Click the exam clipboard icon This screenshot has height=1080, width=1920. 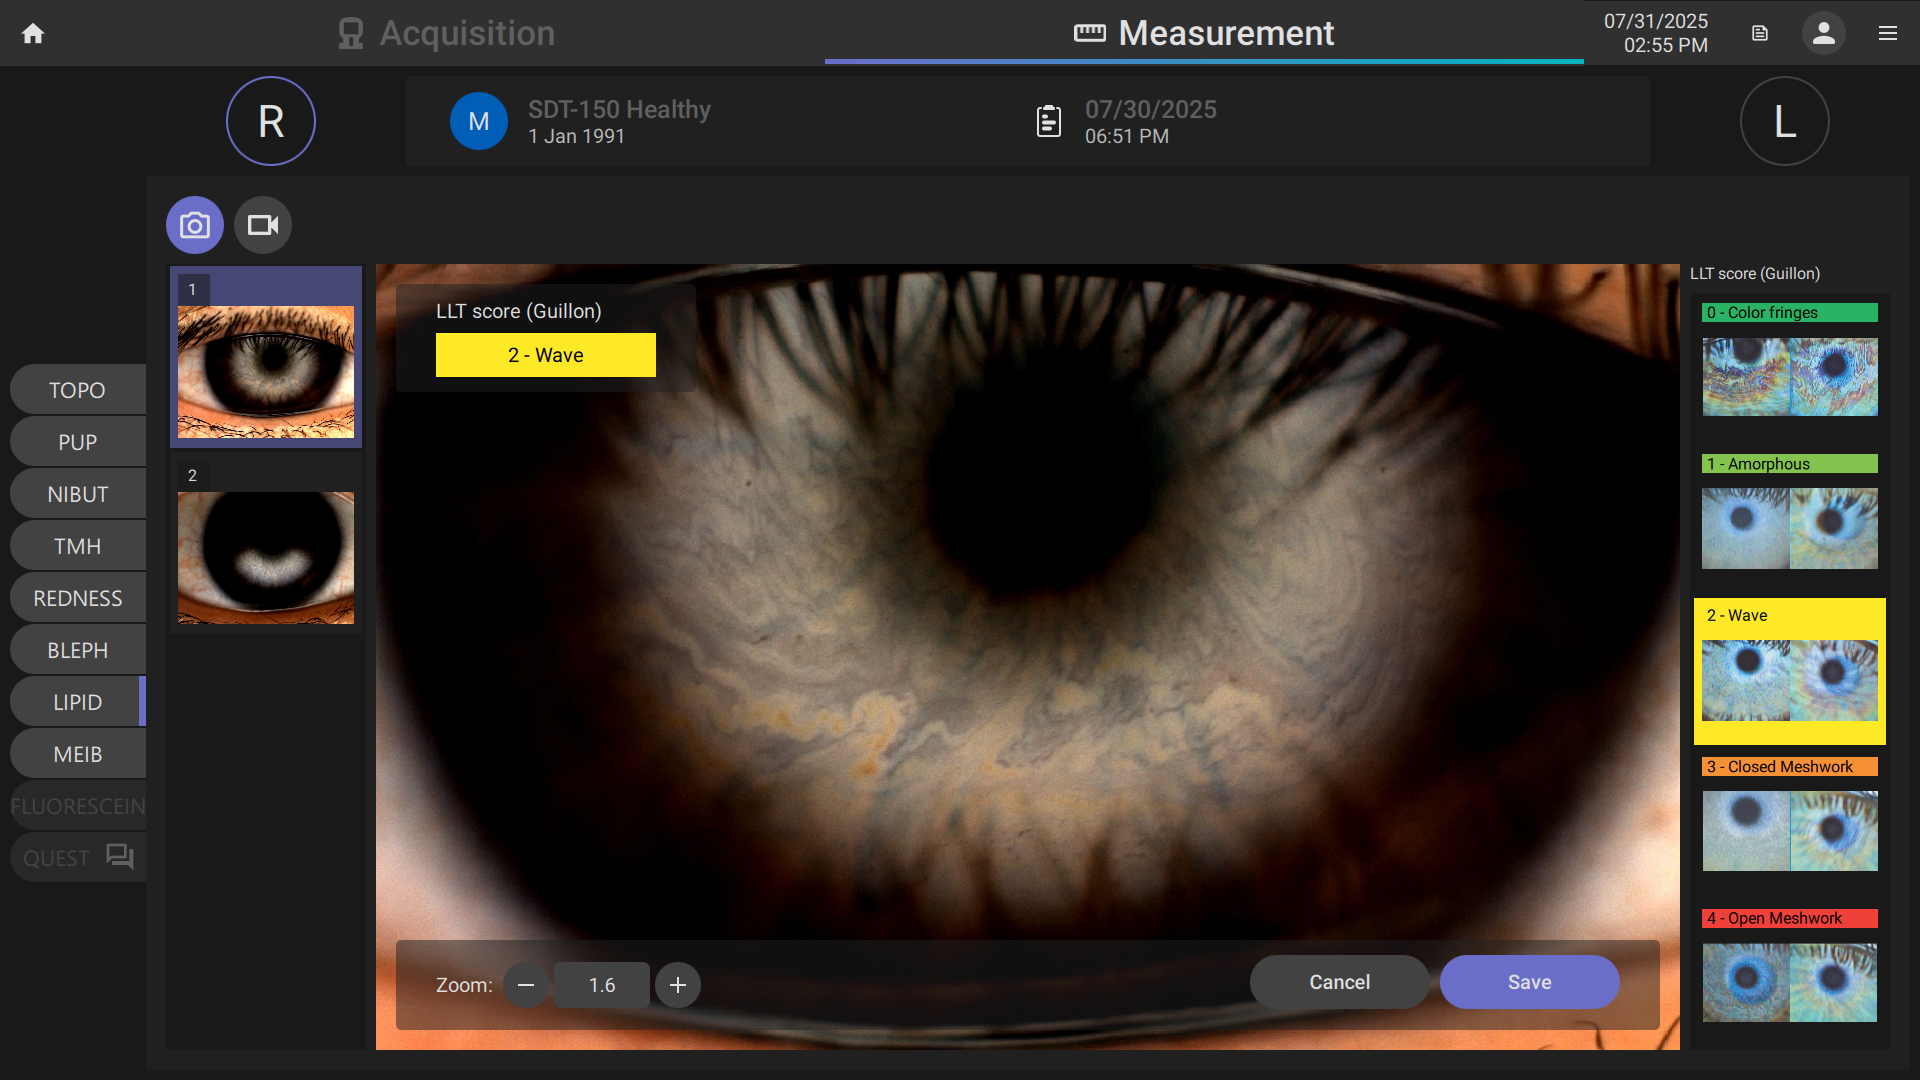[x=1048, y=121]
